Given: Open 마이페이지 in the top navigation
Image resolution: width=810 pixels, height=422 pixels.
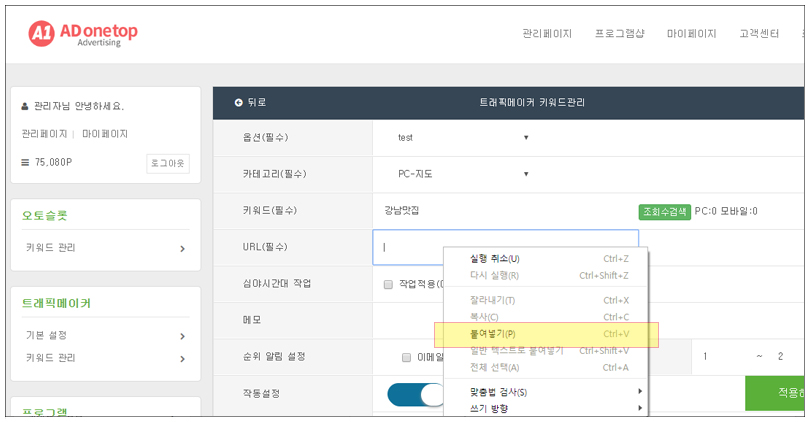Looking at the screenshot, I should click(691, 34).
